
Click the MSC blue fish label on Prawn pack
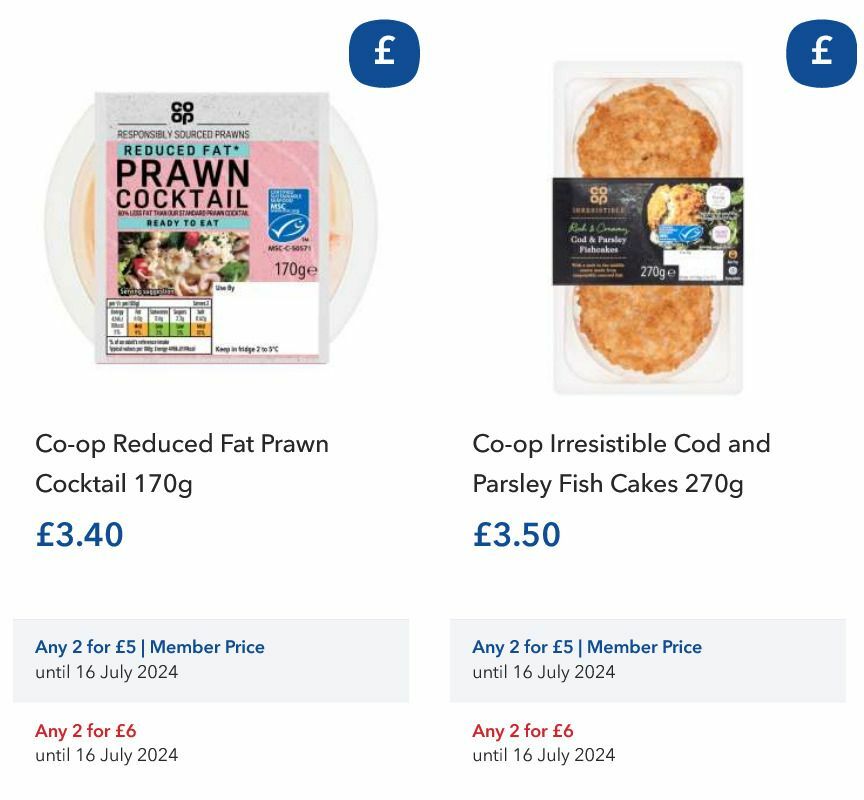(x=289, y=217)
